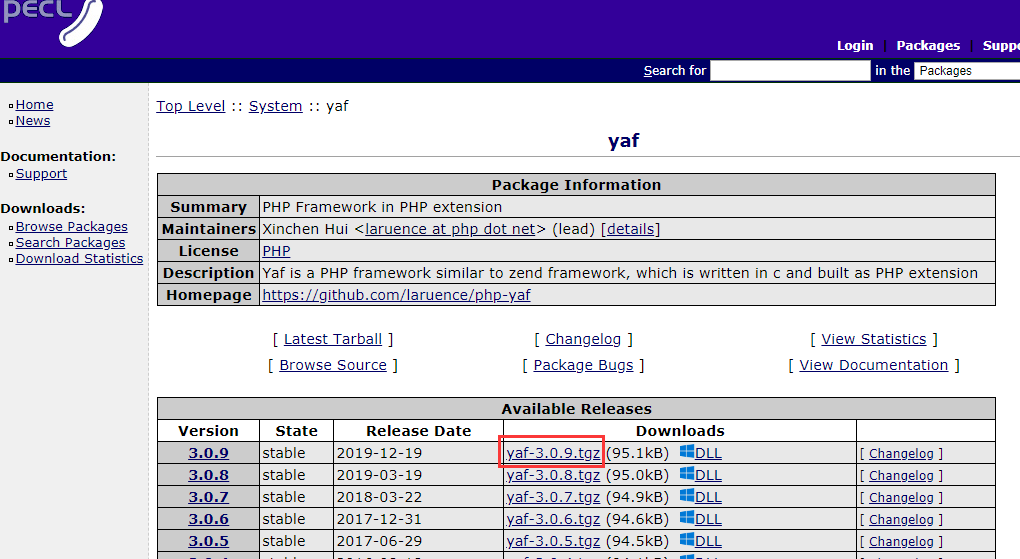Go to Top Level breadcrumb
The width and height of the screenshot is (1020, 559).
[x=191, y=106]
